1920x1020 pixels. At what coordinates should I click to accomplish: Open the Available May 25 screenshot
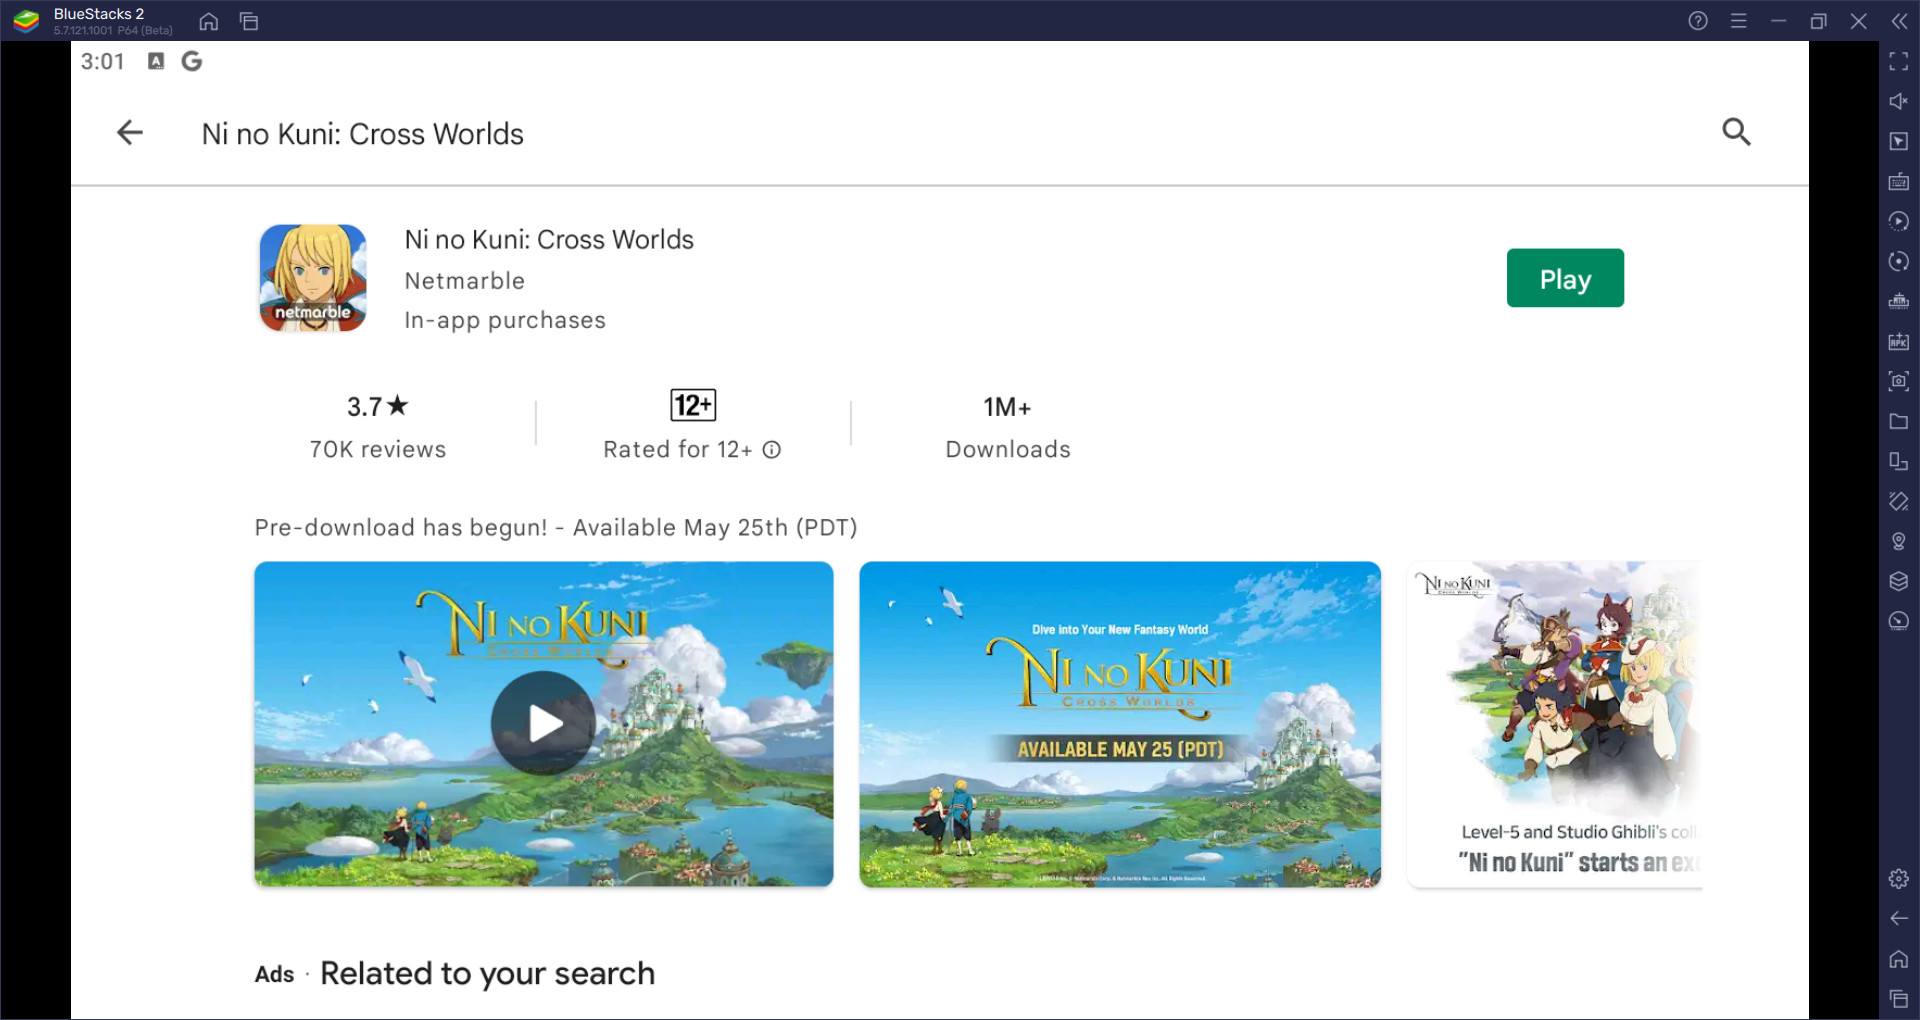1120,724
